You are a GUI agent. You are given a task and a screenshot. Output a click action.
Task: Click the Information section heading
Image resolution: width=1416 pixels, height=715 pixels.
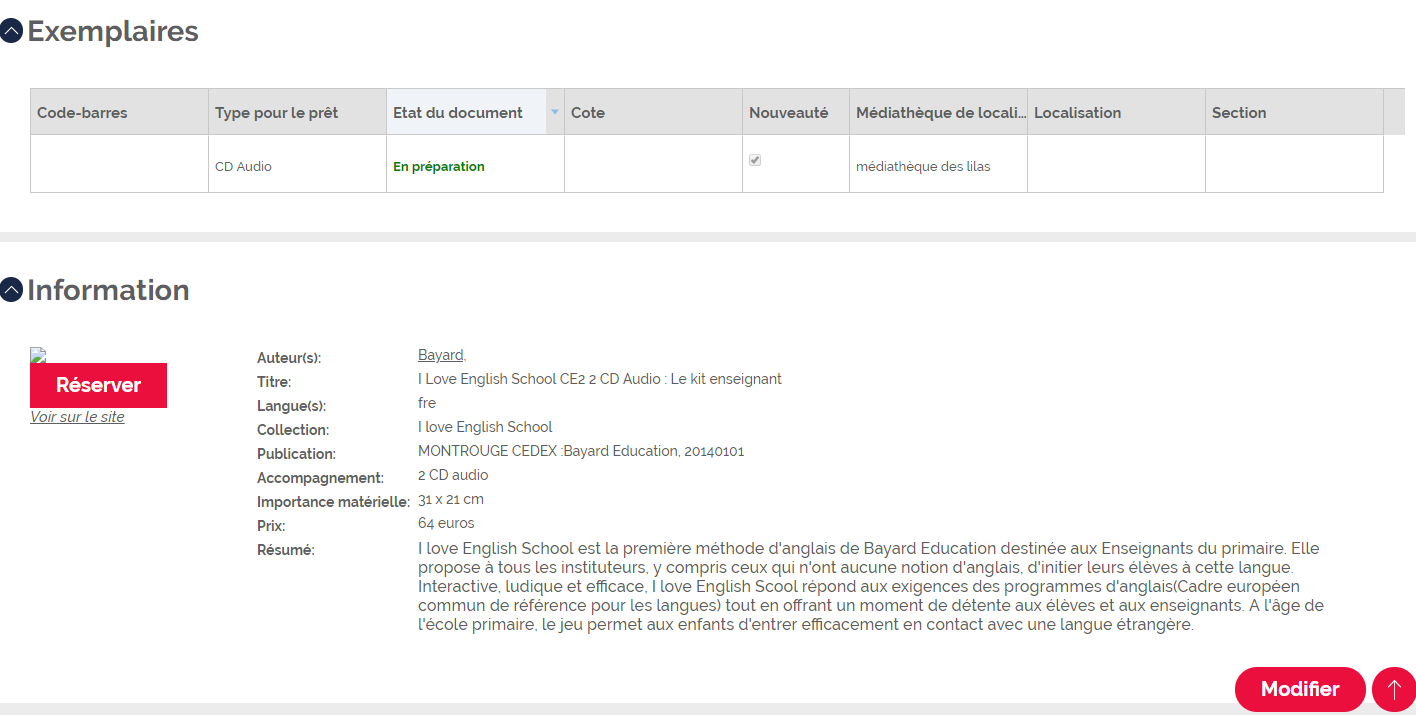(x=108, y=290)
